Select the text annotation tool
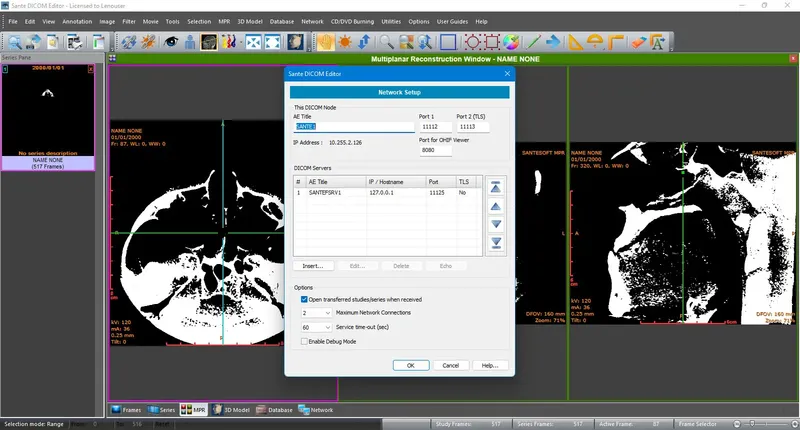This screenshot has height=430, width=800. [658, 42]
